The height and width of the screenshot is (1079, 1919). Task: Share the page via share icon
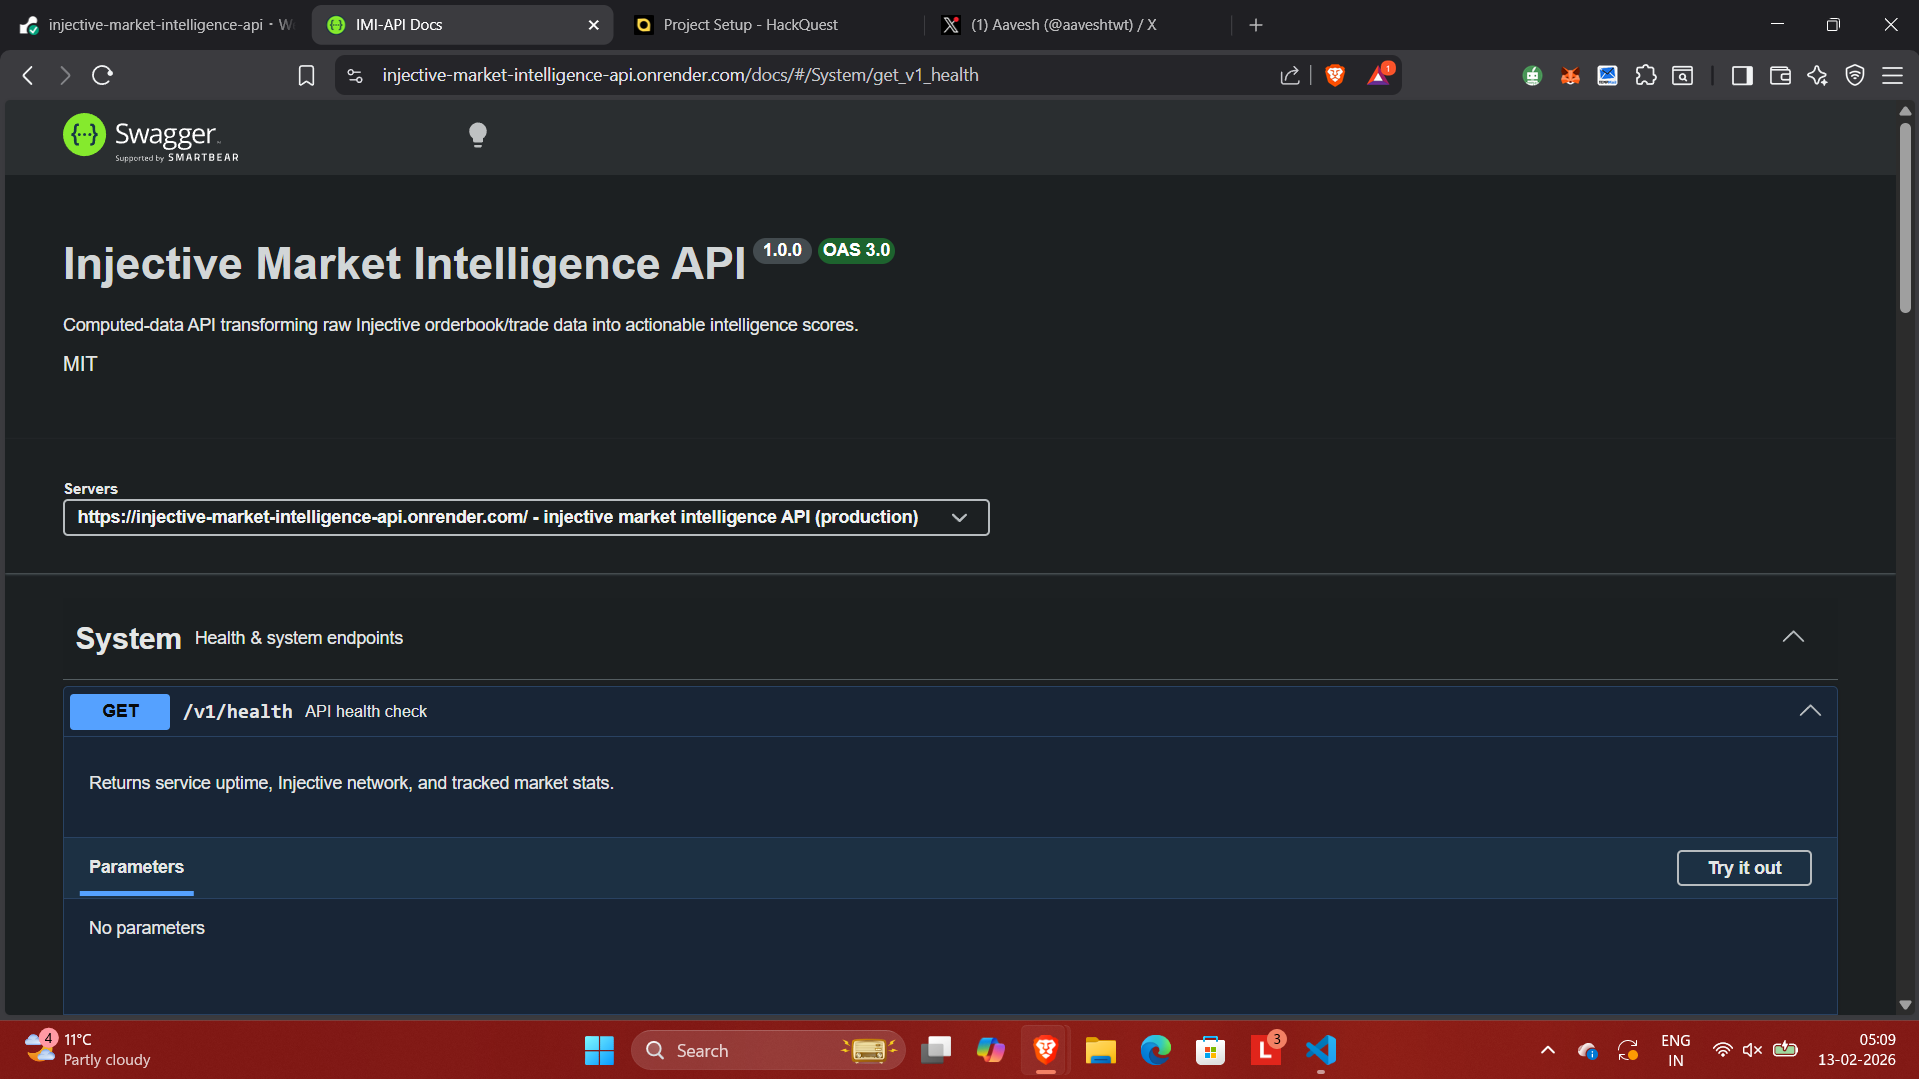click(x=1290, y=75)
